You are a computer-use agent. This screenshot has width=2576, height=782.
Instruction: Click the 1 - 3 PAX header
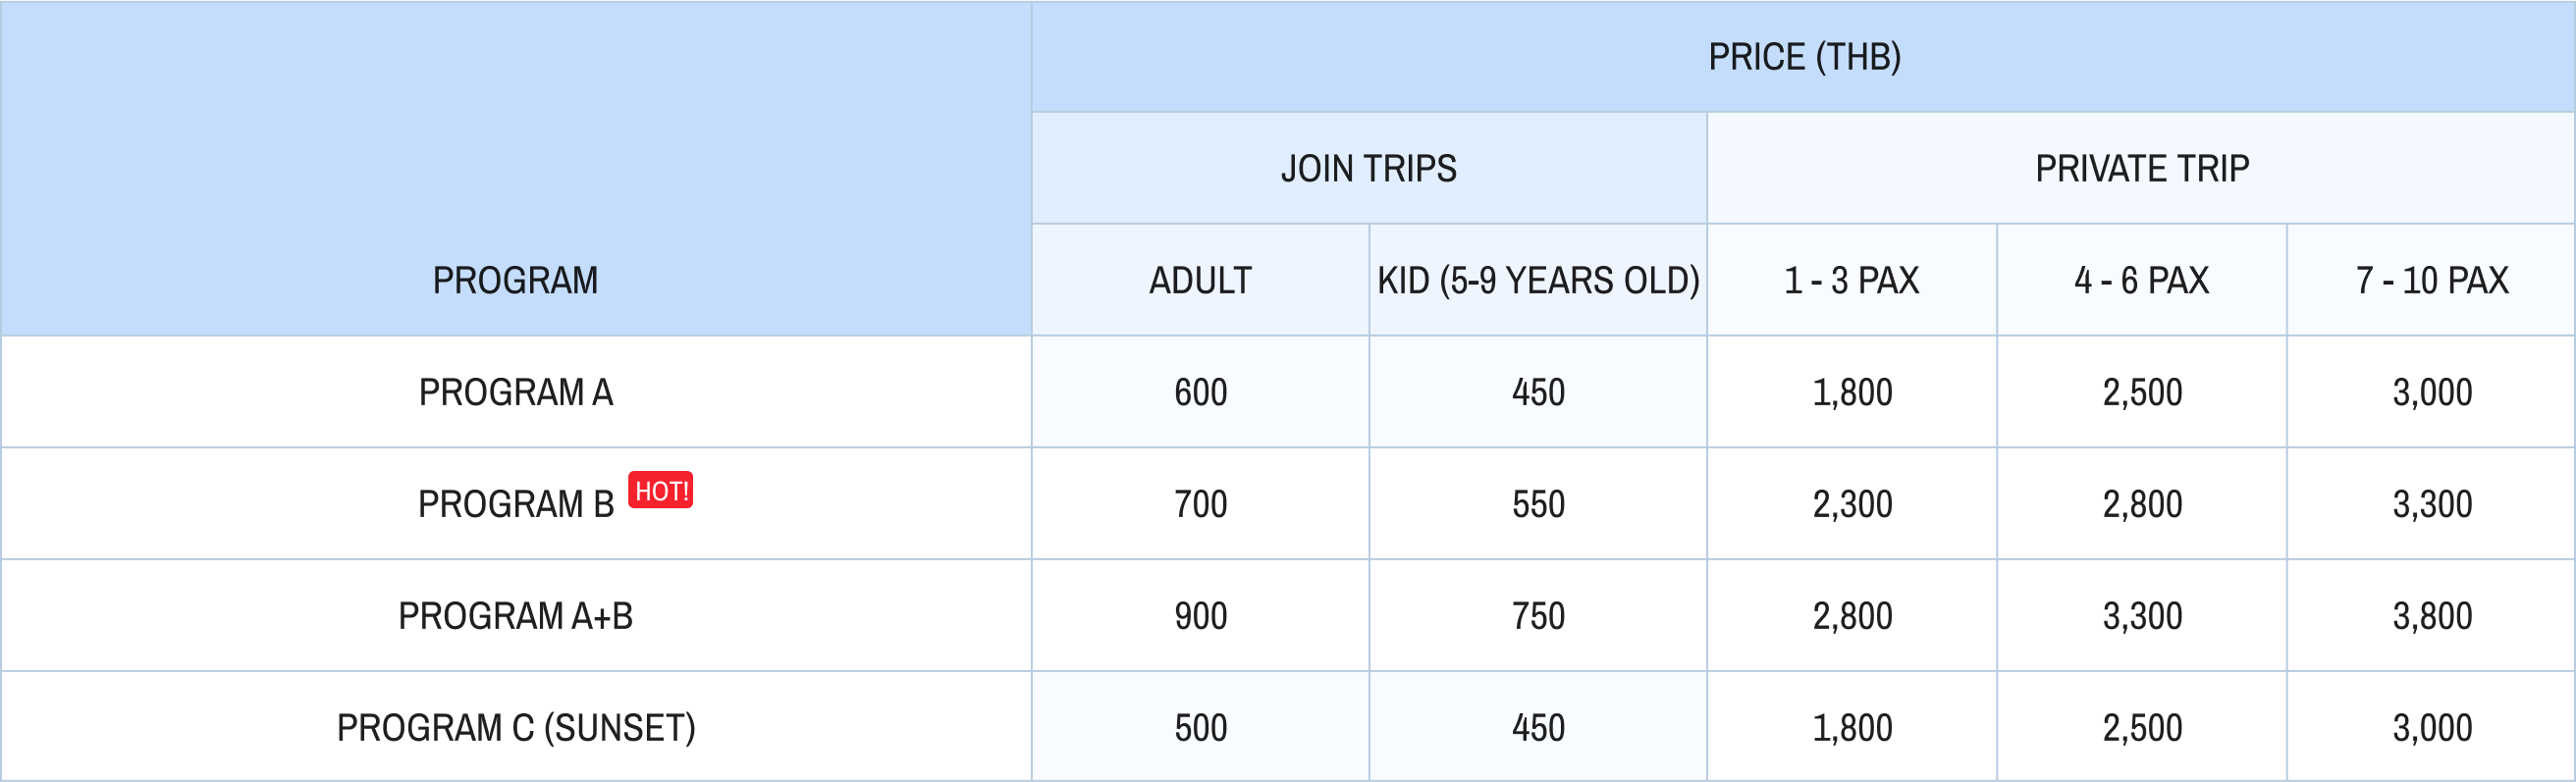coord(1852,280)
